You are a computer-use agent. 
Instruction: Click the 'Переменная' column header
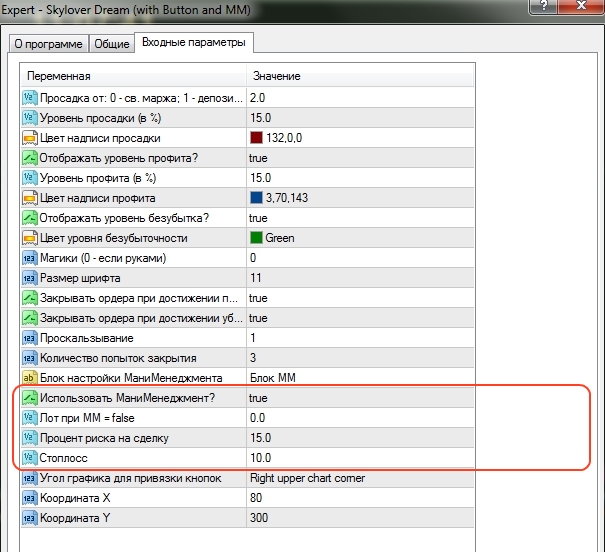point(134,76)
